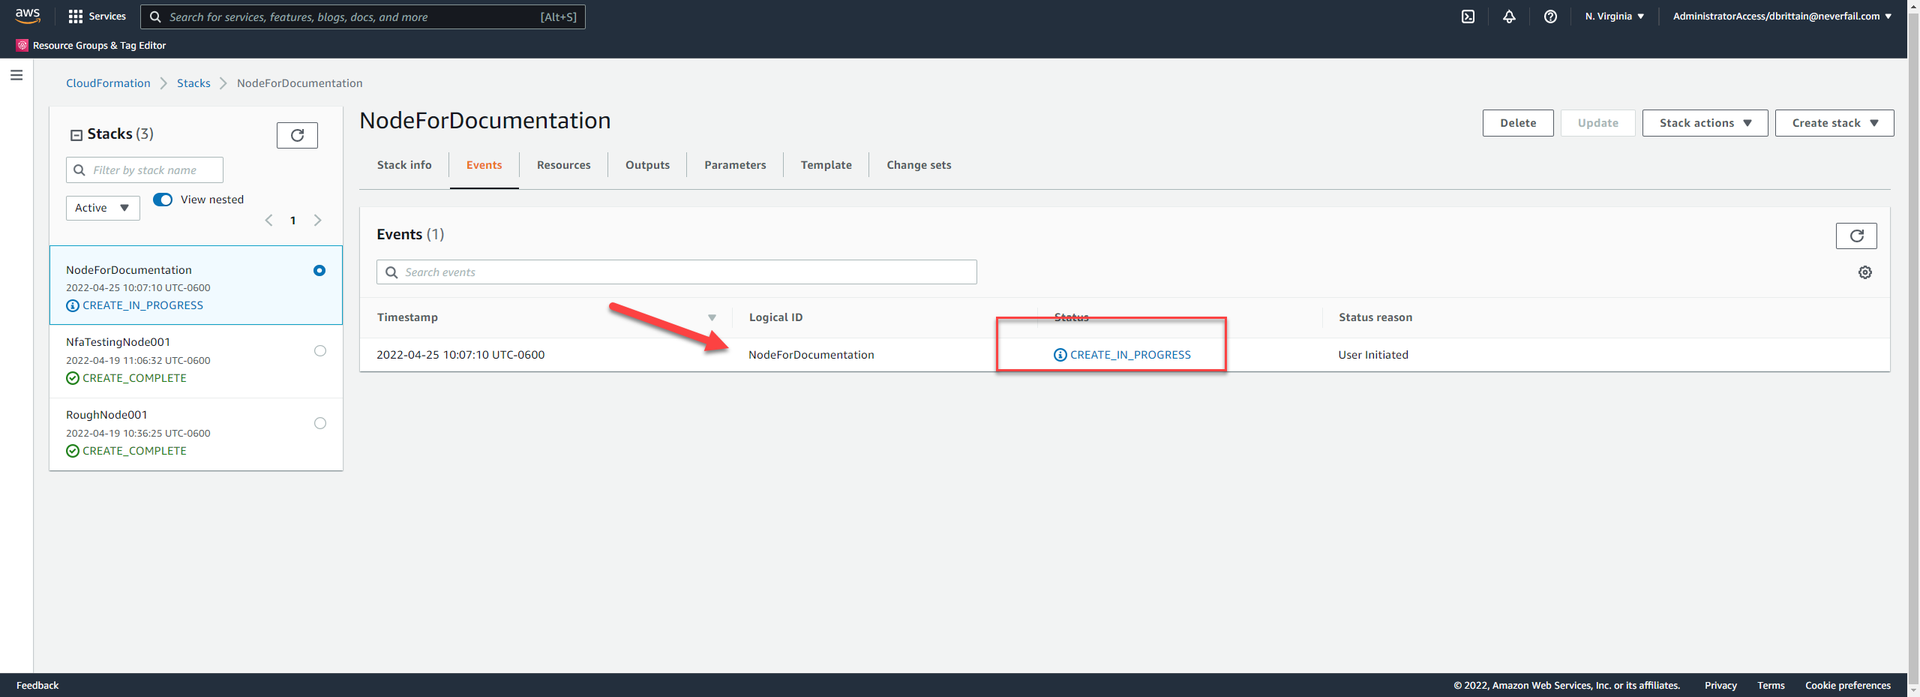Refresh the Events table
This screenshot has width=1920, height=697.
(x=1855, y=236)
